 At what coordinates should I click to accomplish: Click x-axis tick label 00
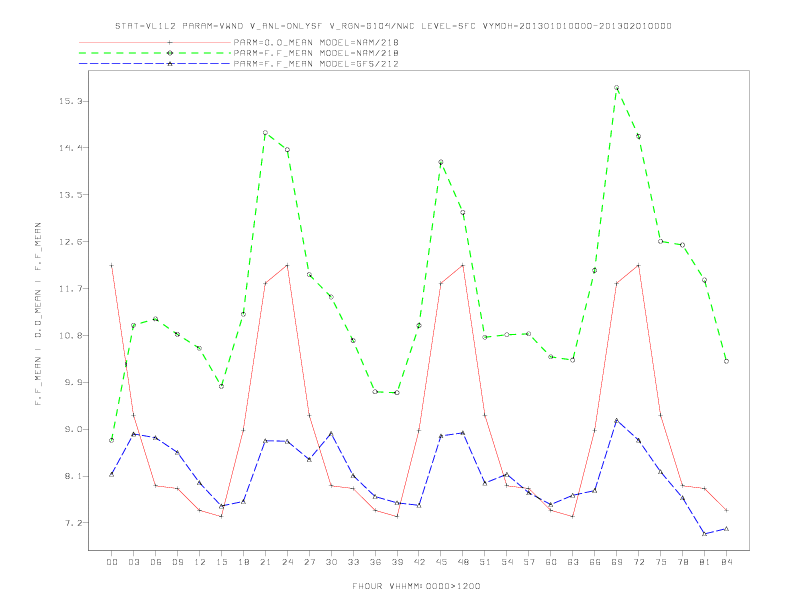(x=112, y=562)
